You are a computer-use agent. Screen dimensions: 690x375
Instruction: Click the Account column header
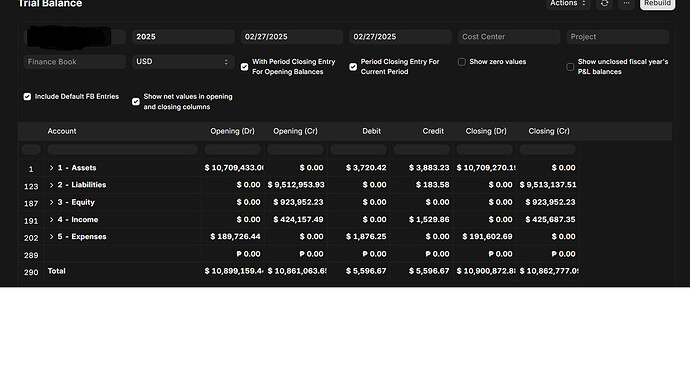(62, 131)
